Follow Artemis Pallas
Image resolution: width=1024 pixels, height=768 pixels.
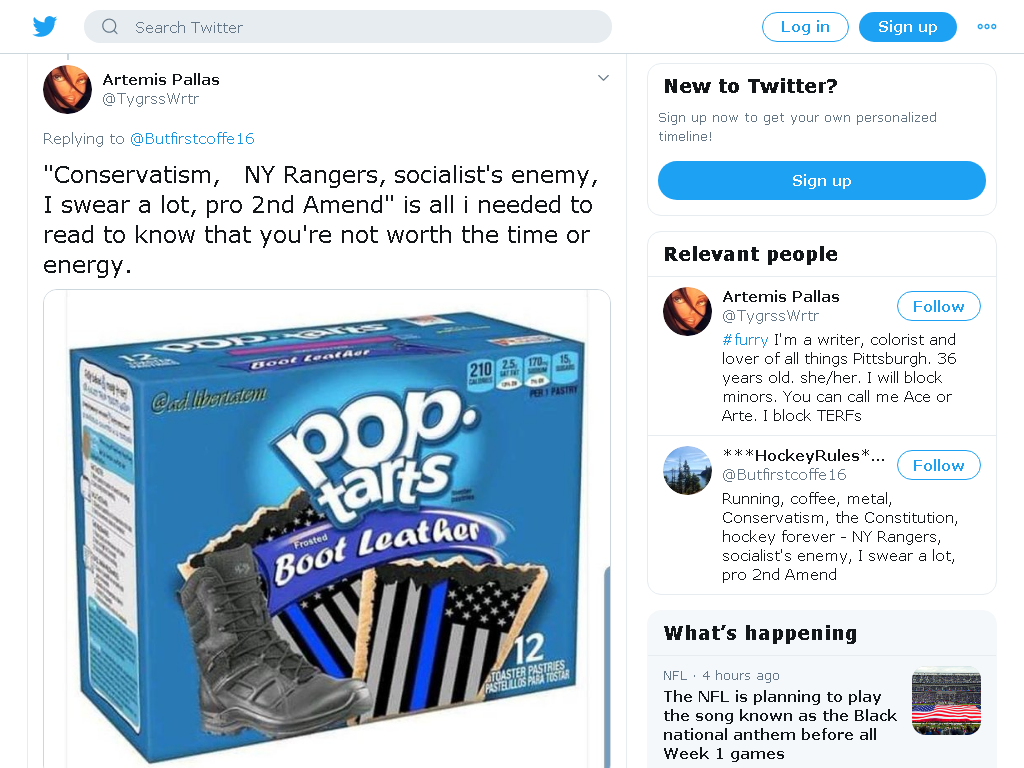[938, 306]
